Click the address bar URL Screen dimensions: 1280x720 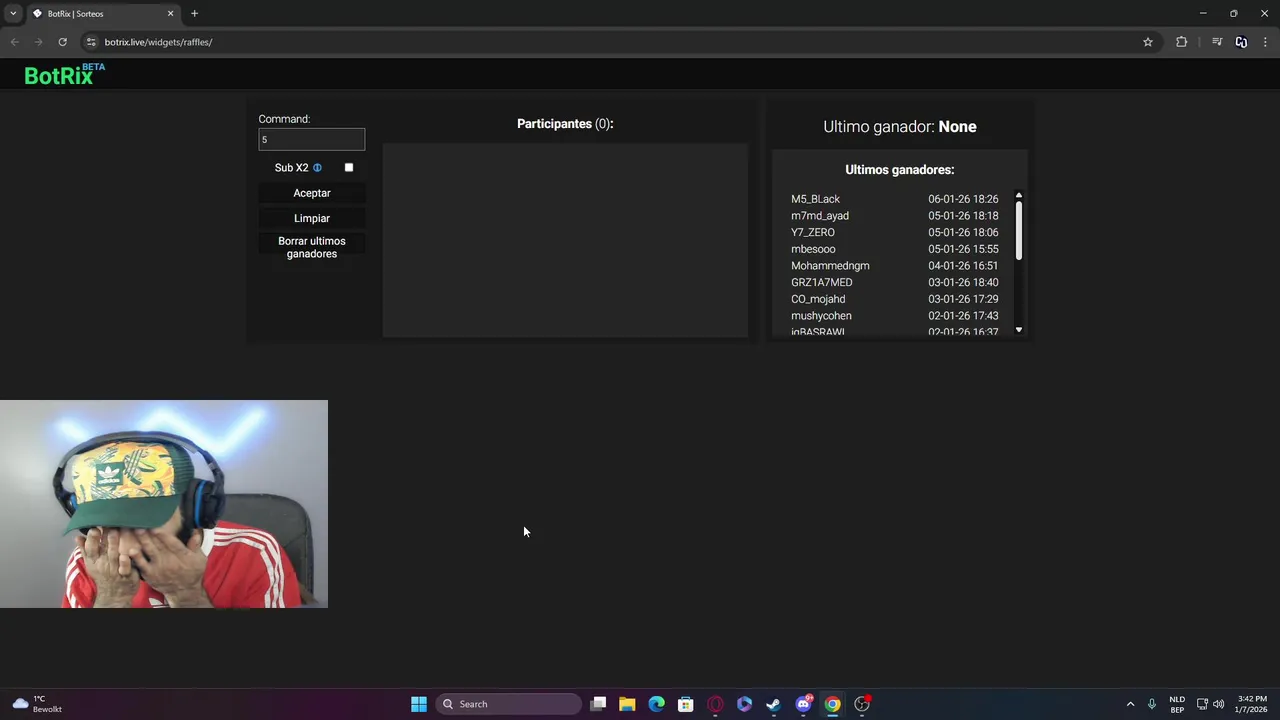158,42
